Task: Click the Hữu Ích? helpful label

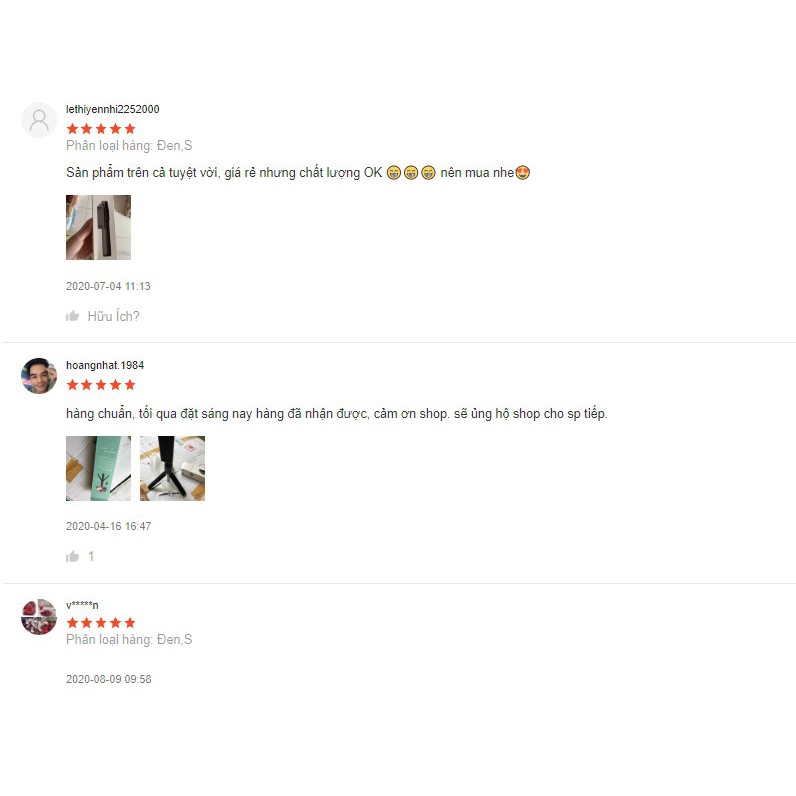Action: pos(113,316)
